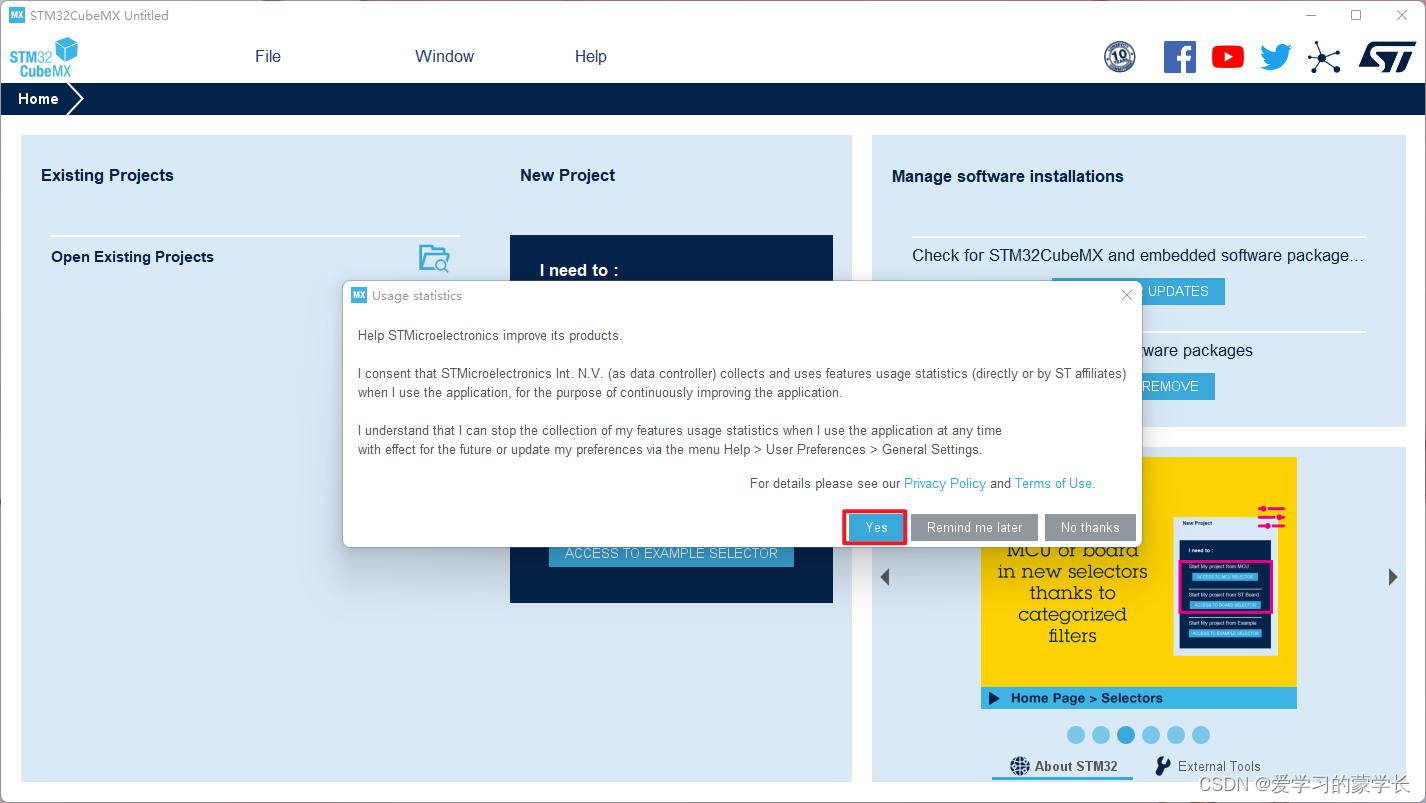Image resolution: width=1426 pixels, height=803 pixels.
Task: Open the Terms of Use link
Action: (1055, 483)
